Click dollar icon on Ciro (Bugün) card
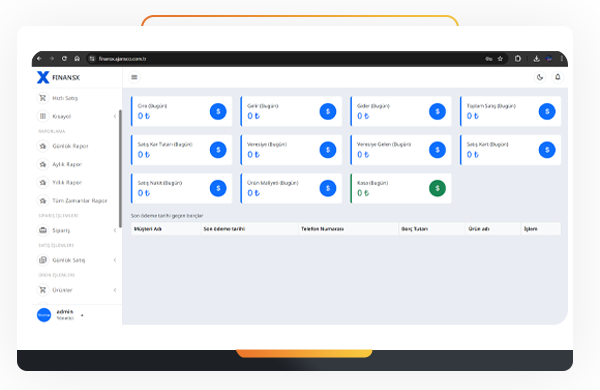Screen dimensions: 600x390 218,111
